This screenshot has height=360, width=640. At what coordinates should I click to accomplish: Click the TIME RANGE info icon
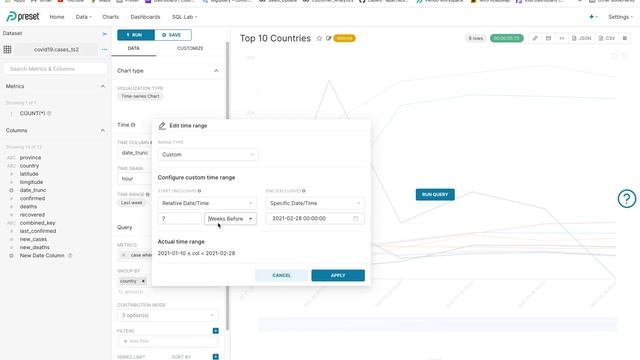148,194
